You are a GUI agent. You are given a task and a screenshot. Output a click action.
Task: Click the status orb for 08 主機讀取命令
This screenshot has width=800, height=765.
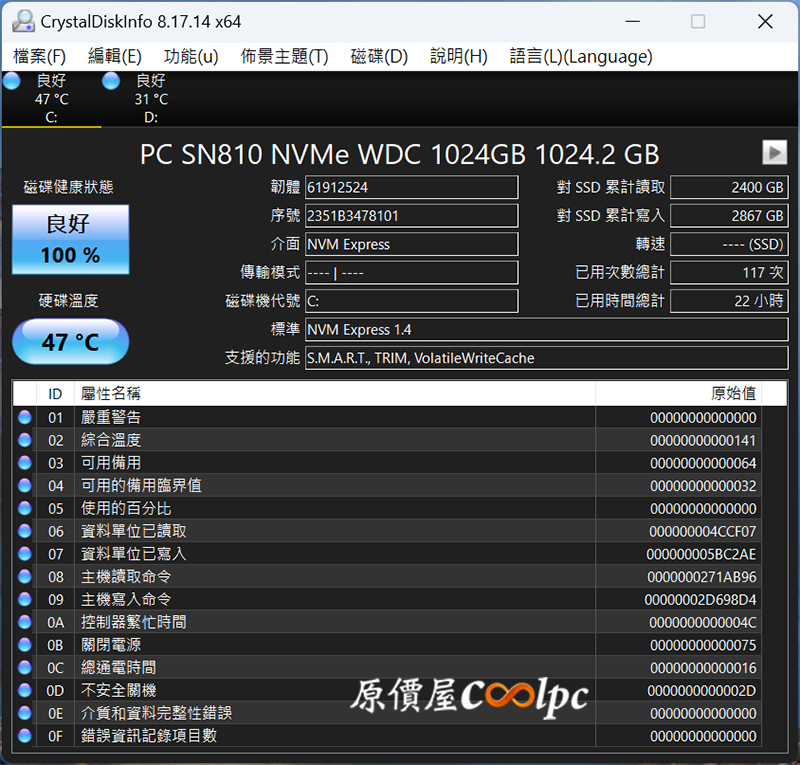click(x=24, y=577)
